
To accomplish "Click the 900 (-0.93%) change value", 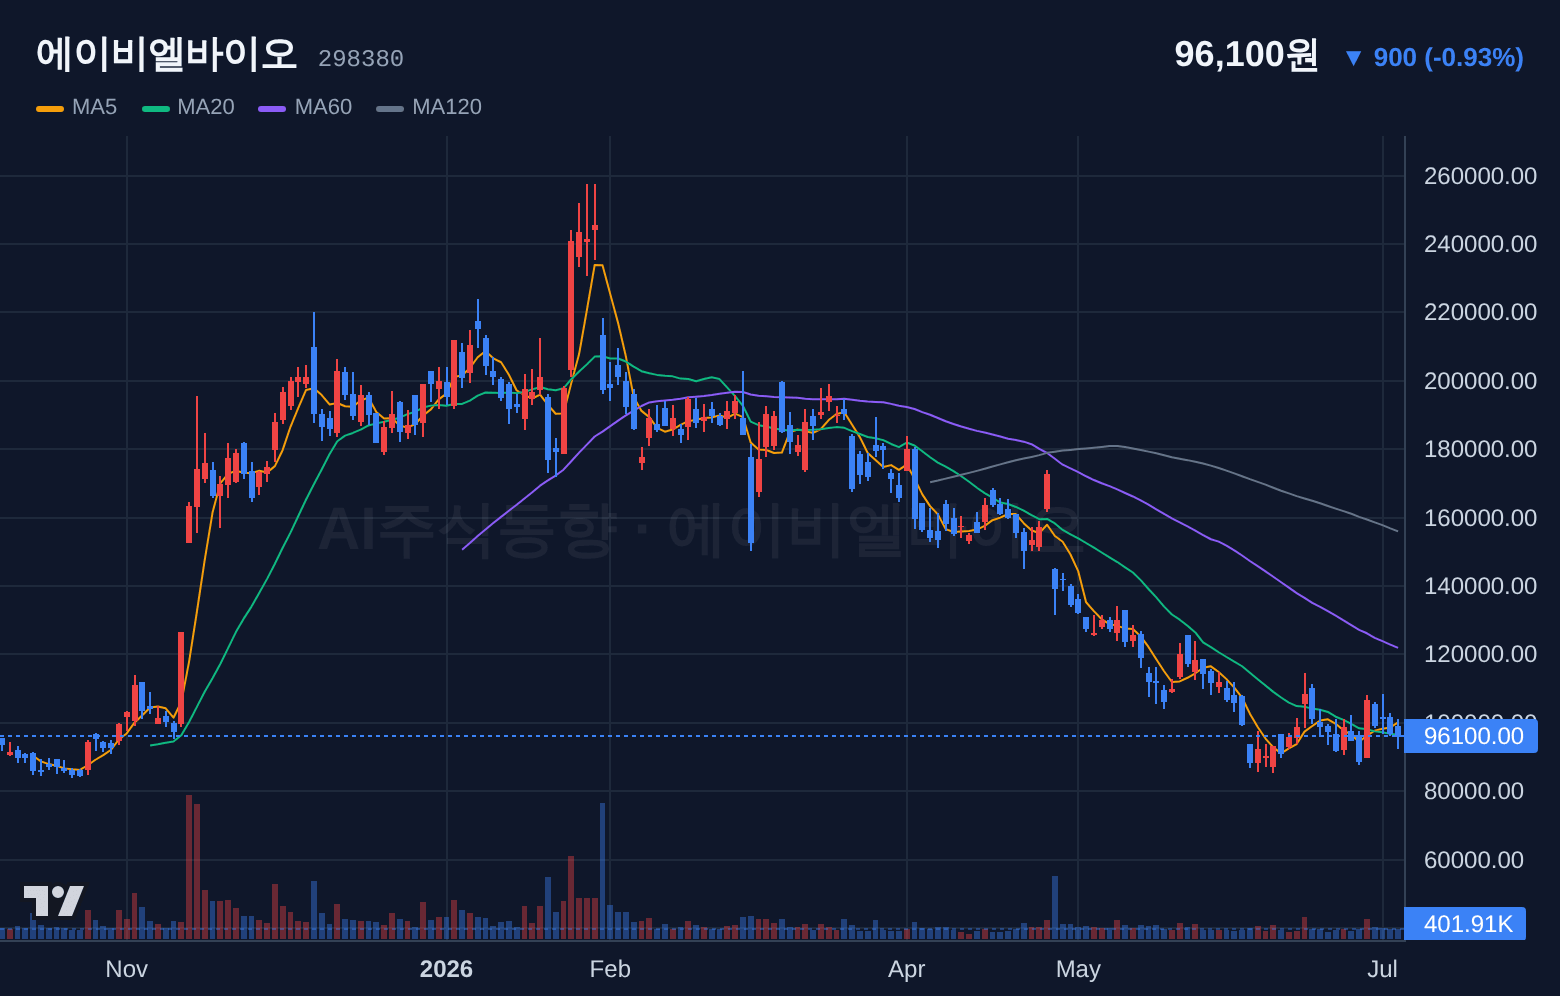I will tap(1448, 58).
